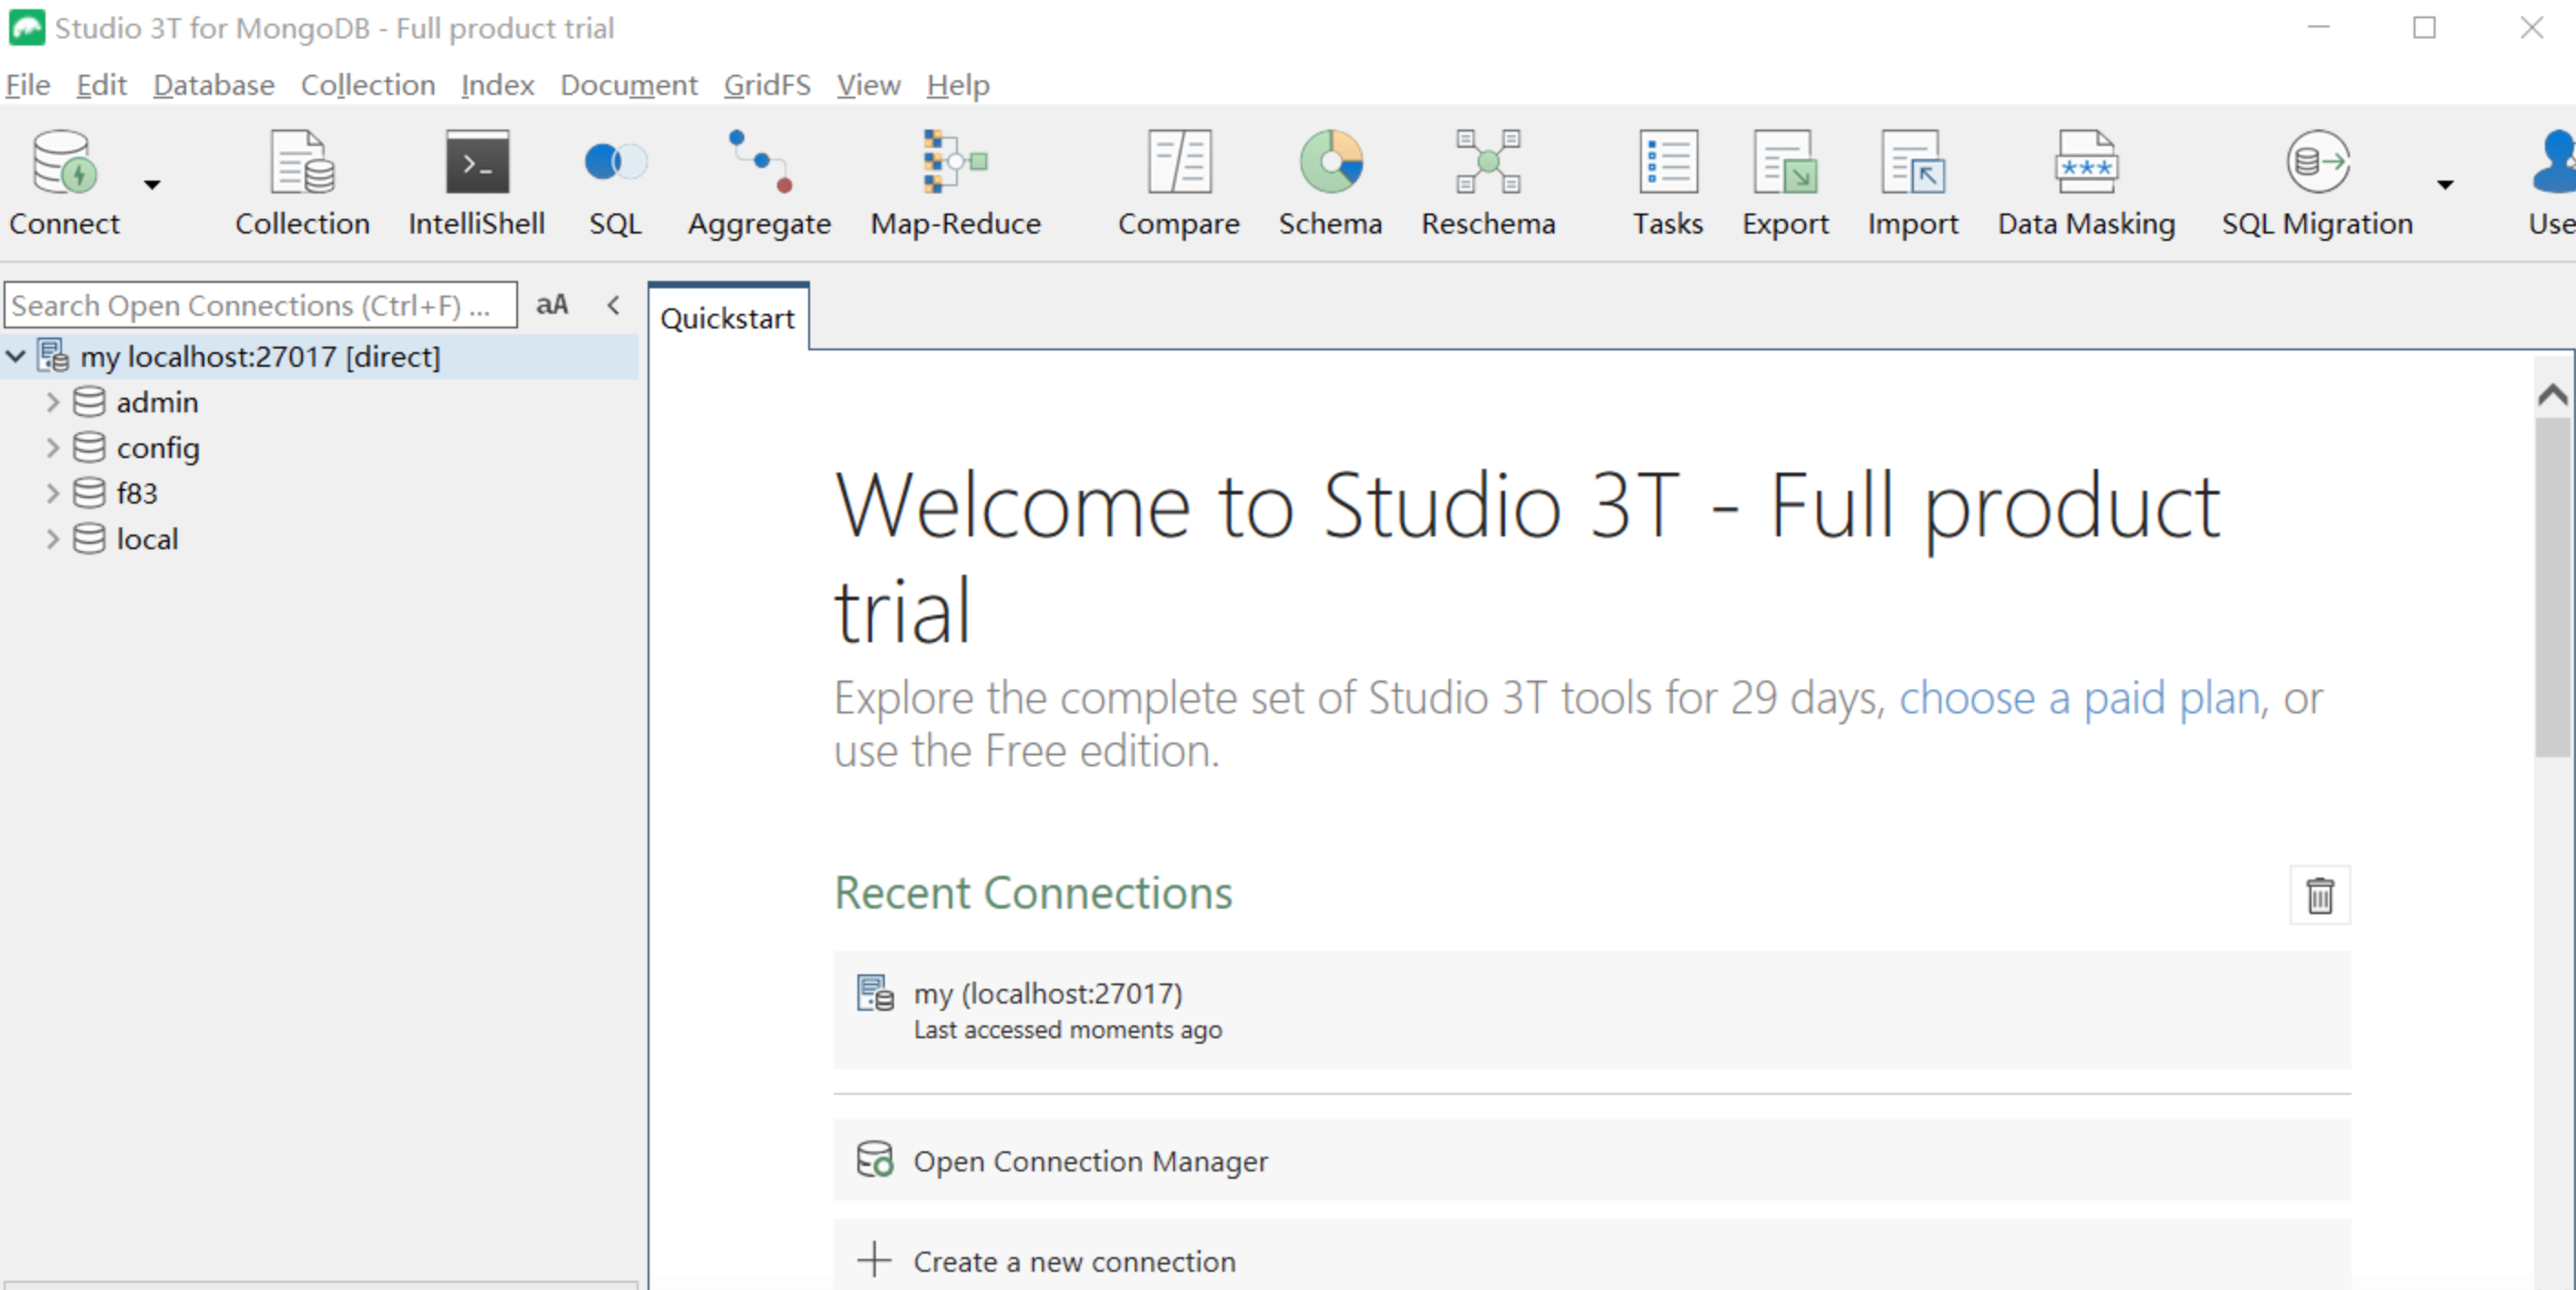Open the Compare tool

(x=1178, y=182)
